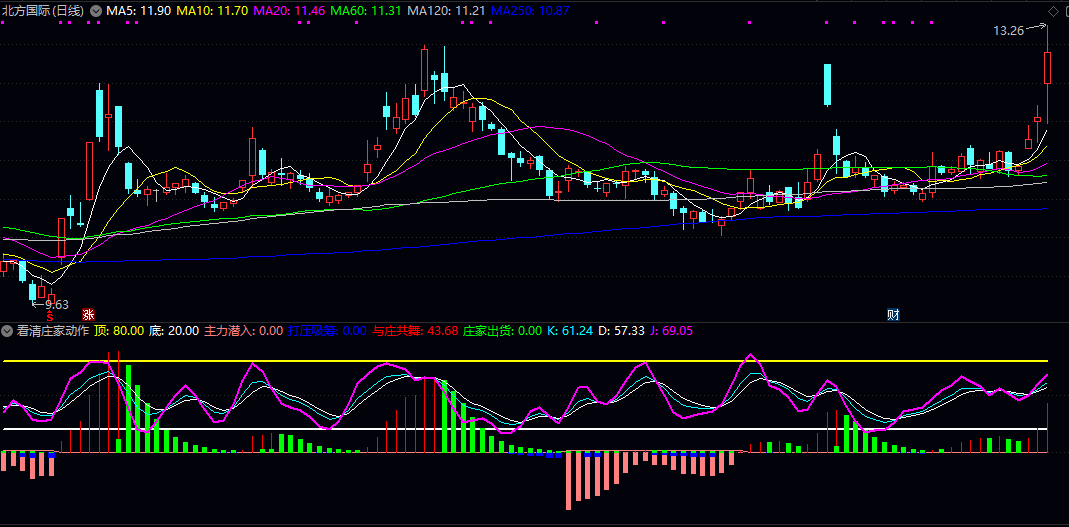
Task: Click the 底: 20.00 value
Action: coord(174,331)
